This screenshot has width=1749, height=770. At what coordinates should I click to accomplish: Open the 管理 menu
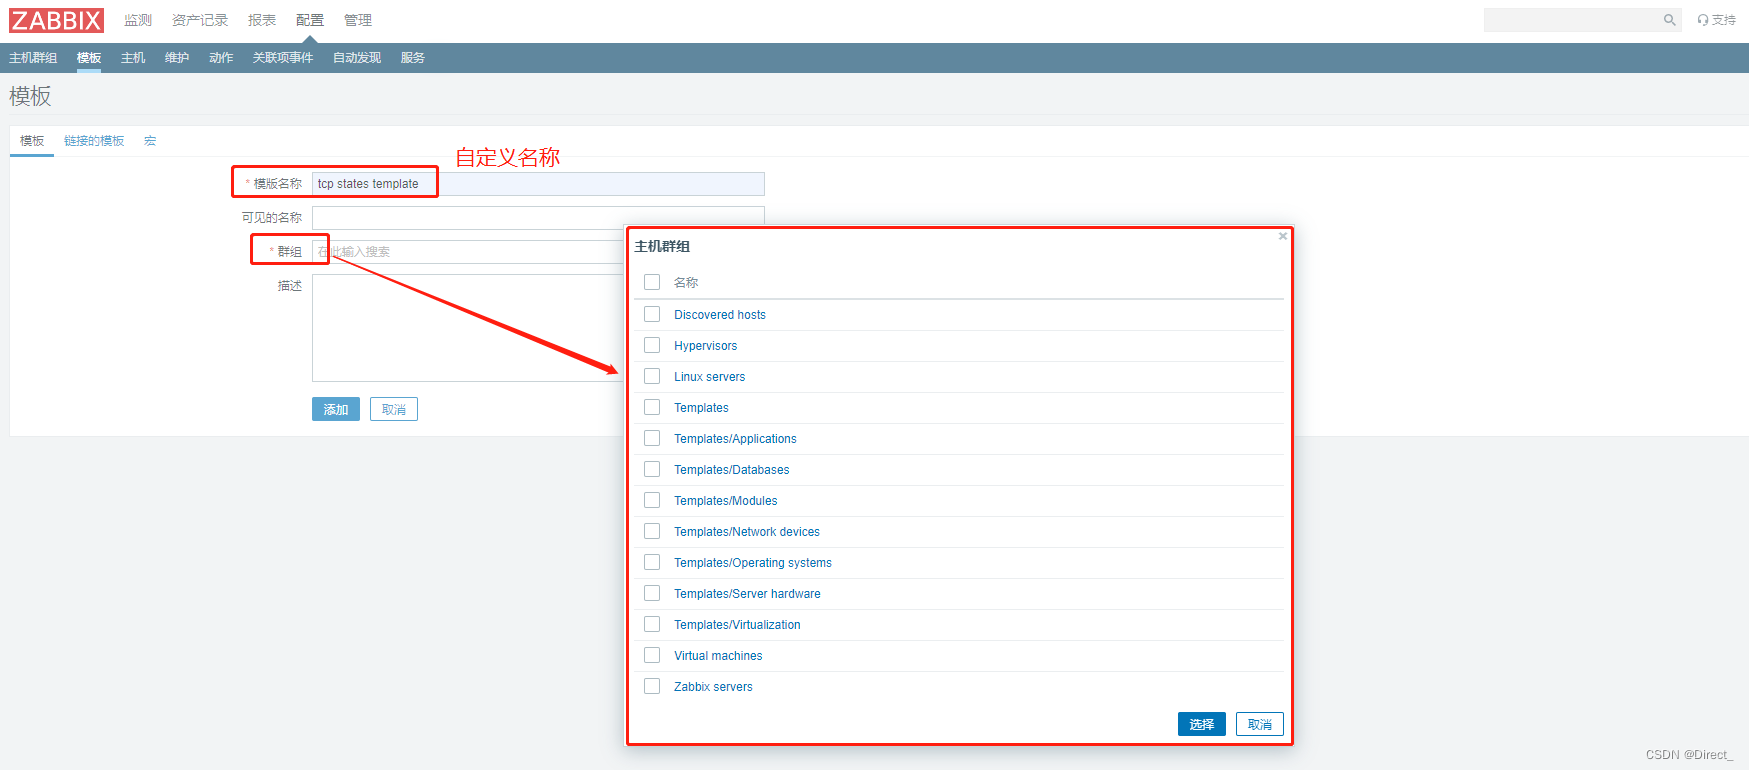(358, 20)
